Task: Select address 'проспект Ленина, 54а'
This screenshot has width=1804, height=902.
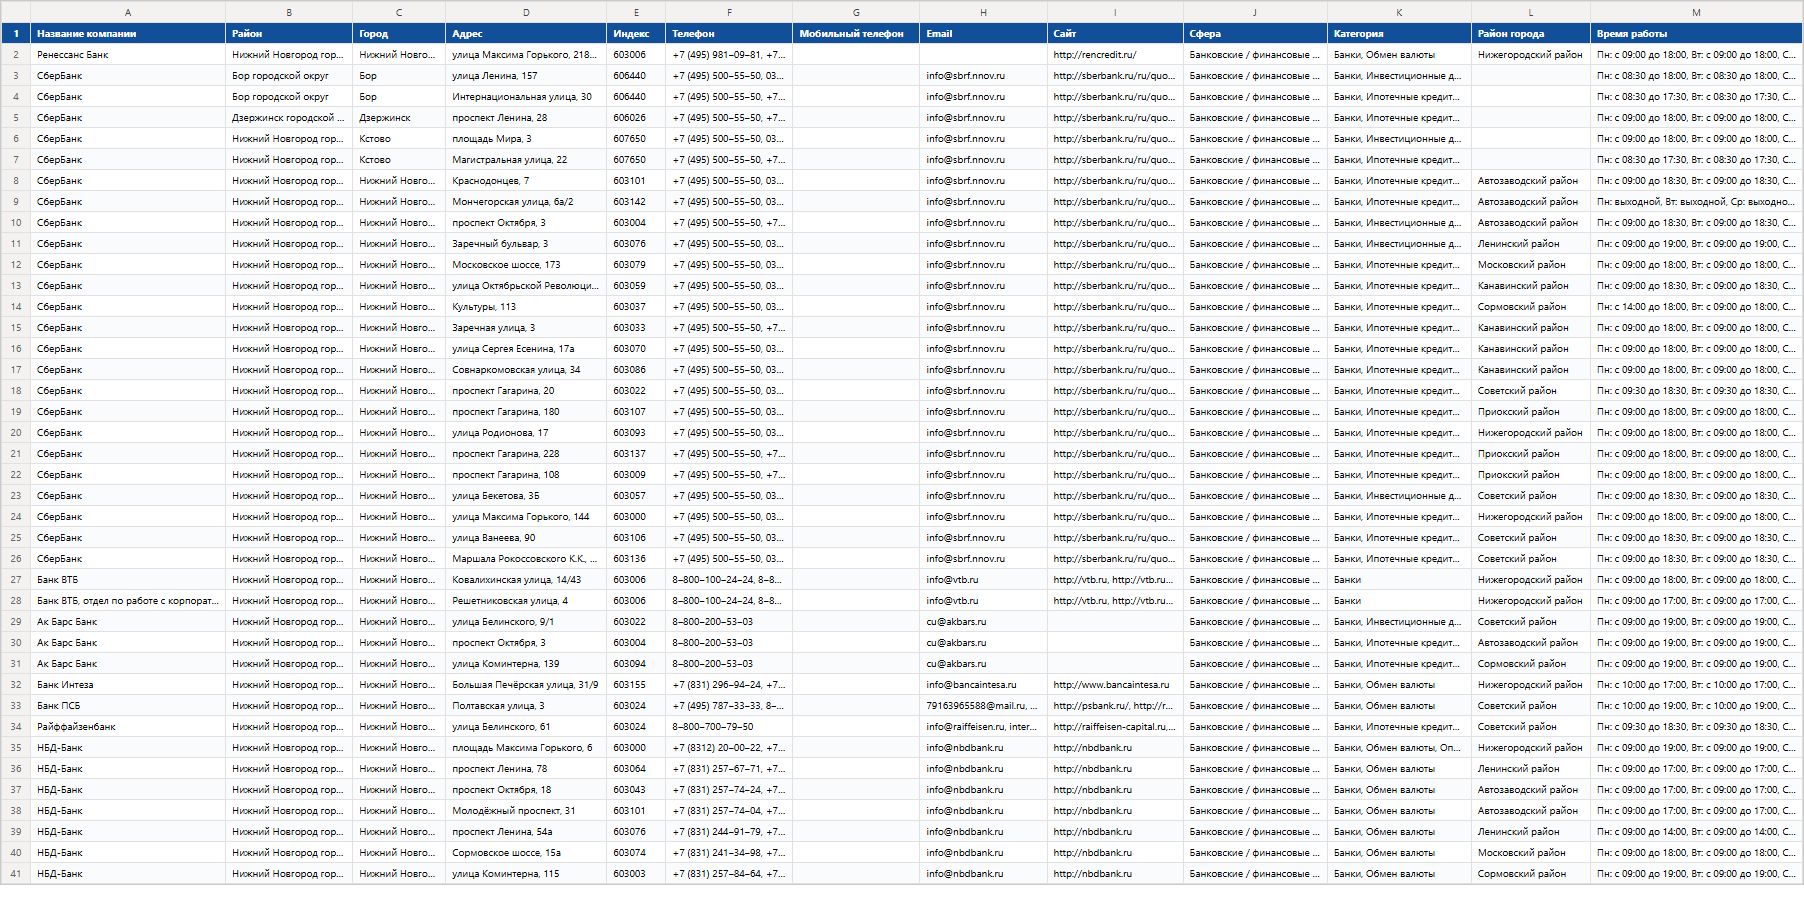Action: [x=526, y=832]
